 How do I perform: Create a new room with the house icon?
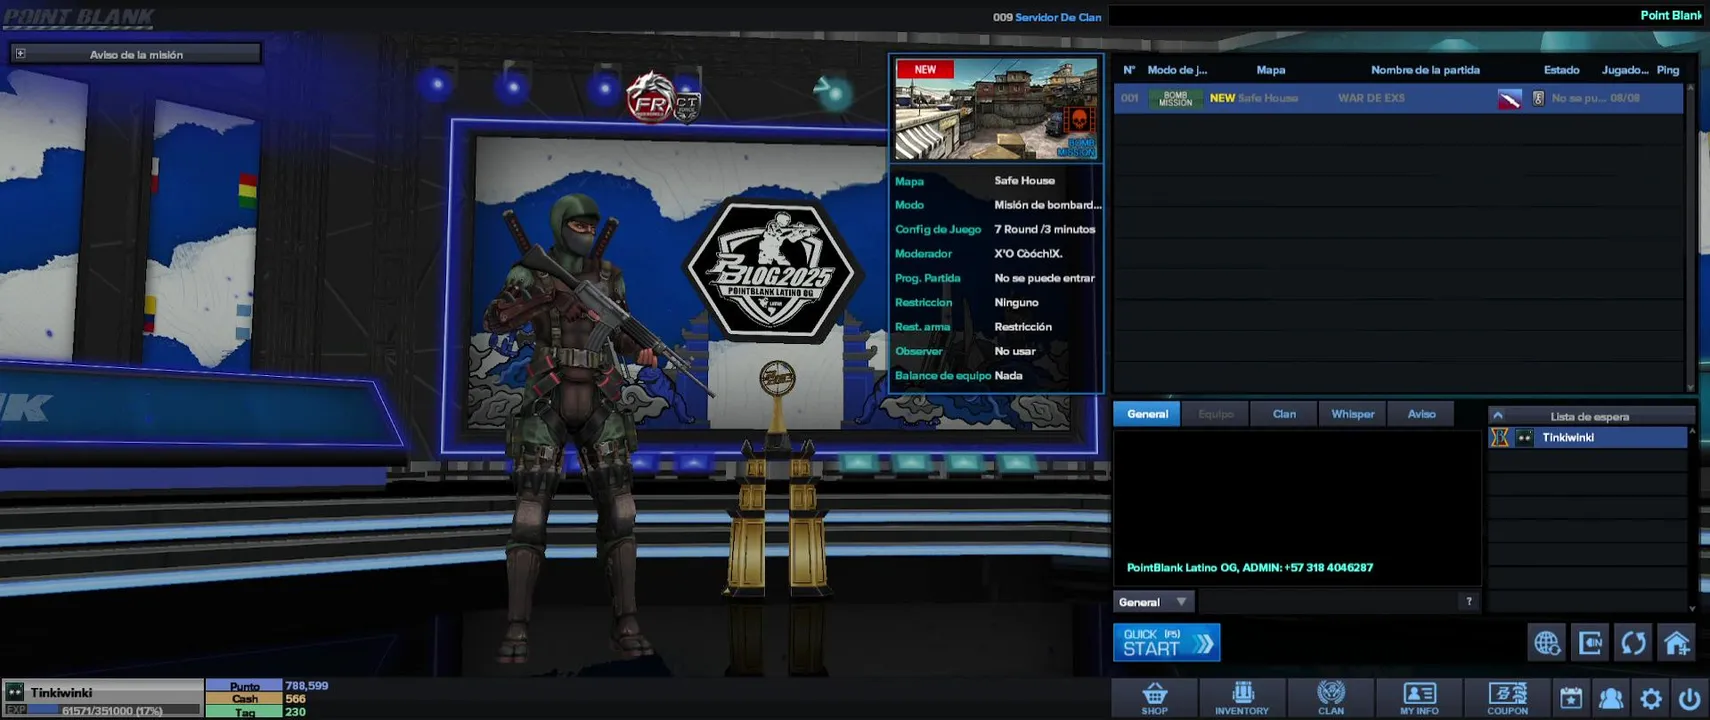pos(1677,643)
